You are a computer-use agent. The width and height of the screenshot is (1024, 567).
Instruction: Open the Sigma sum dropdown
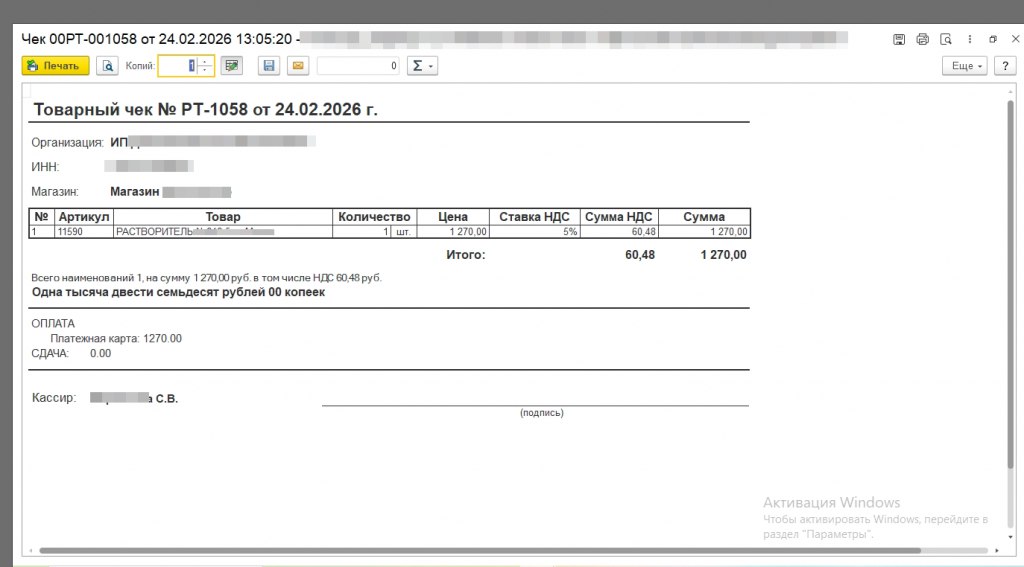[423, 66]
